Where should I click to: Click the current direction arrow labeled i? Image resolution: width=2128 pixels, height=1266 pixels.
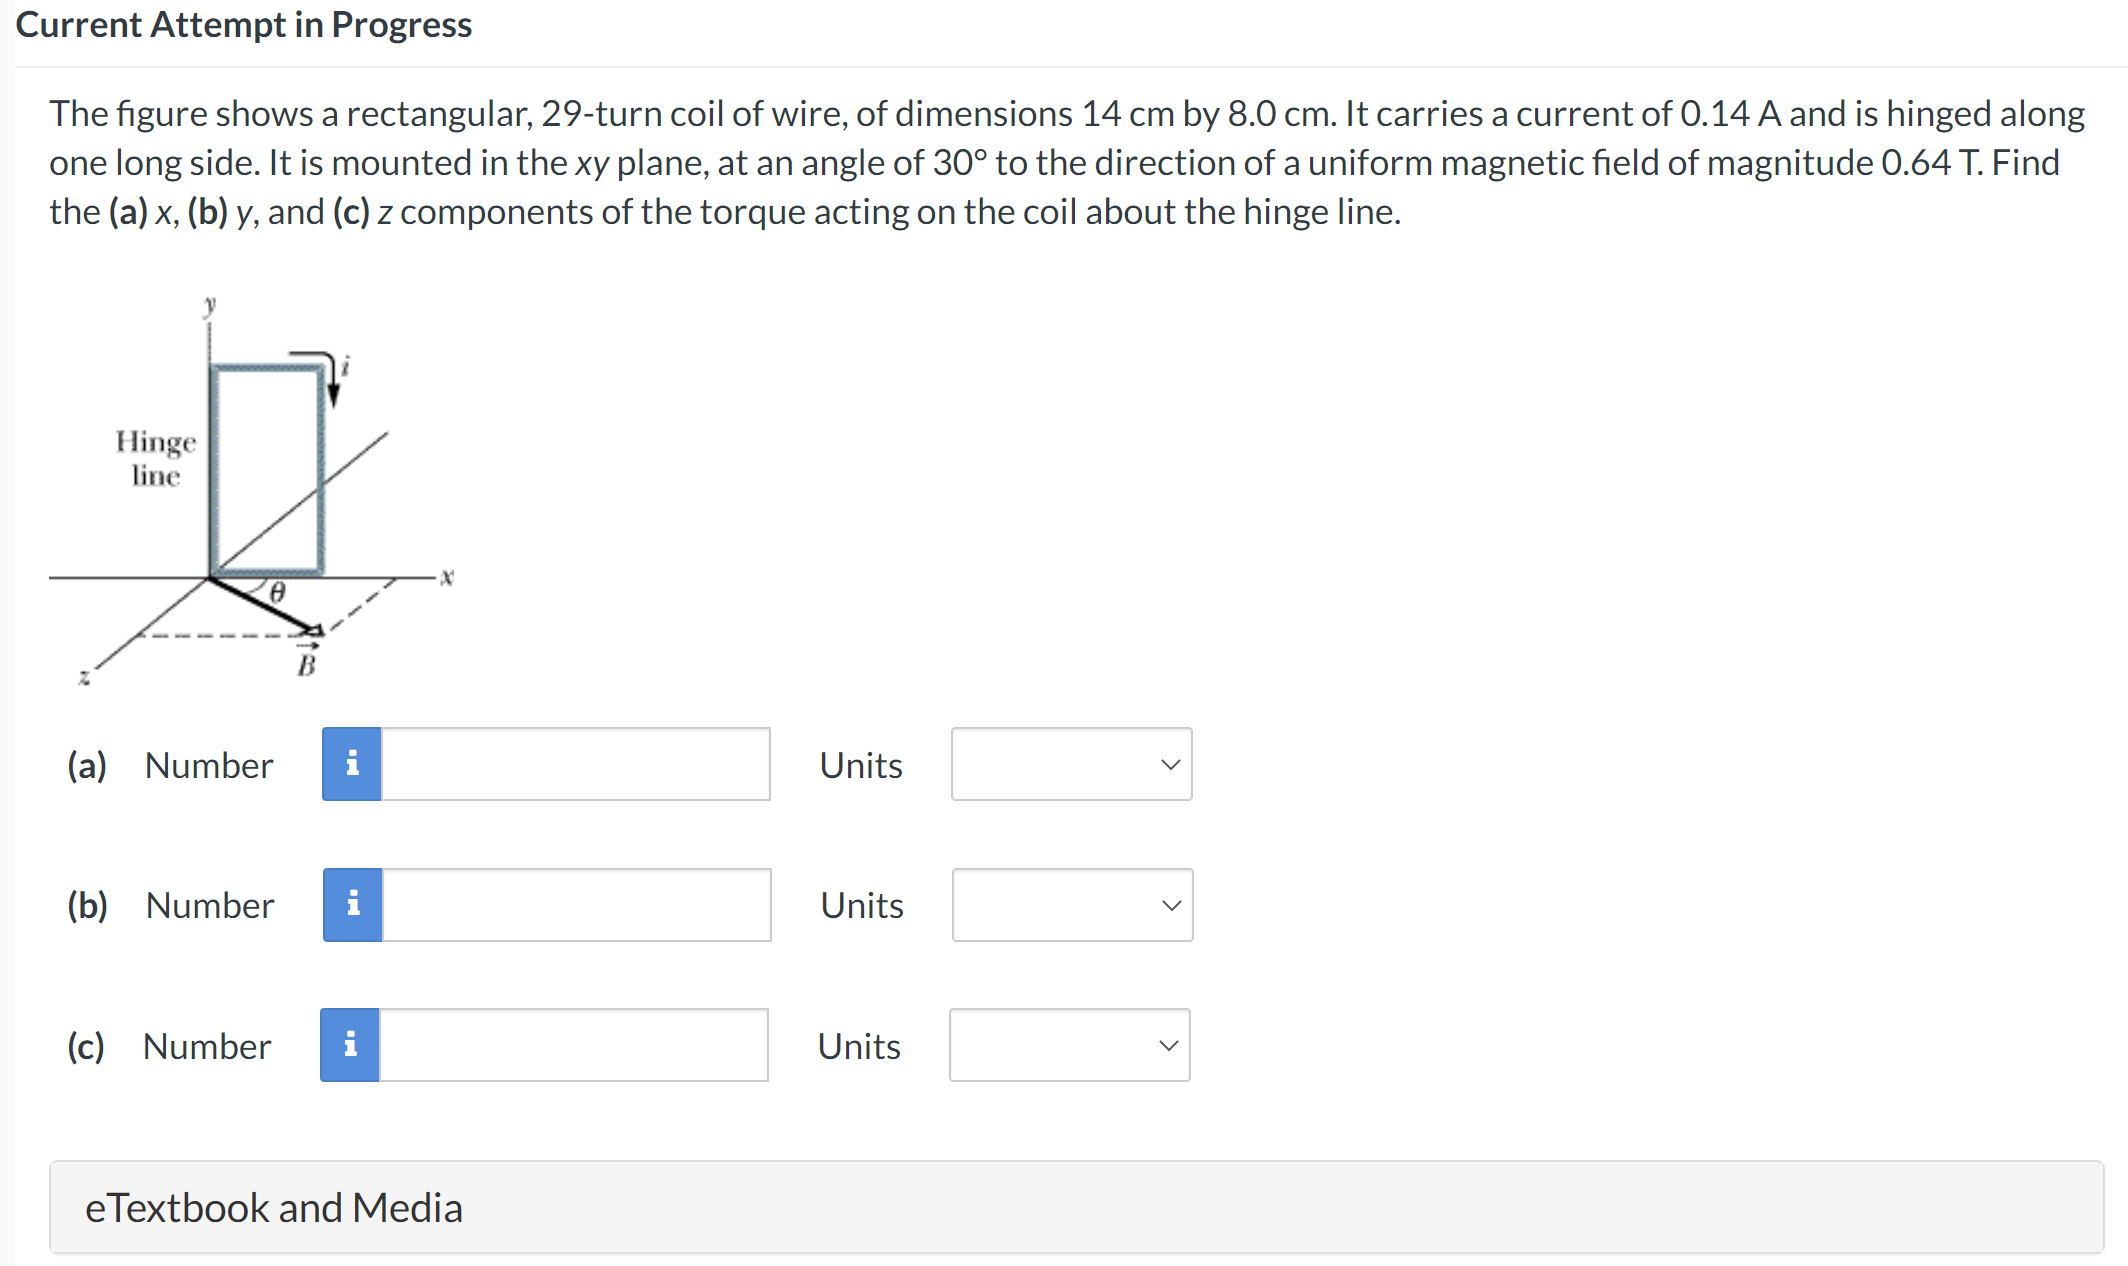332,379
